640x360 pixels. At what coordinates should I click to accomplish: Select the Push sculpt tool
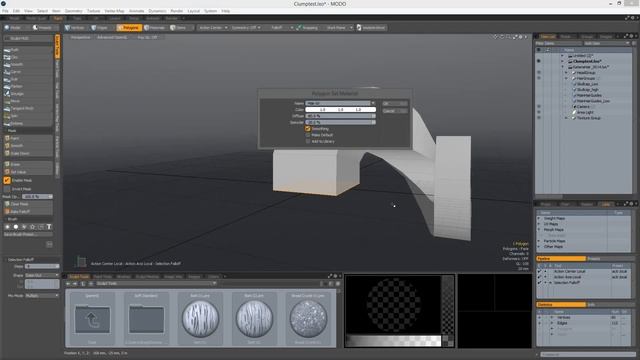tap(28, 50)
